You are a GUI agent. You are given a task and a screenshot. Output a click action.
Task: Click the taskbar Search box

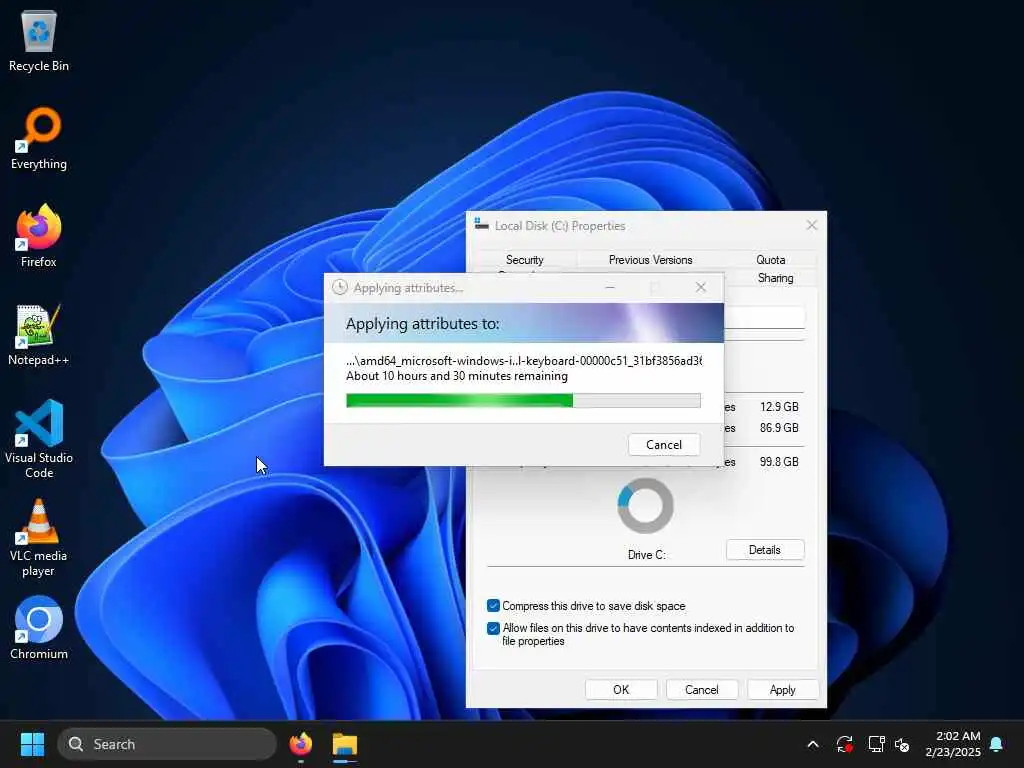167,744
